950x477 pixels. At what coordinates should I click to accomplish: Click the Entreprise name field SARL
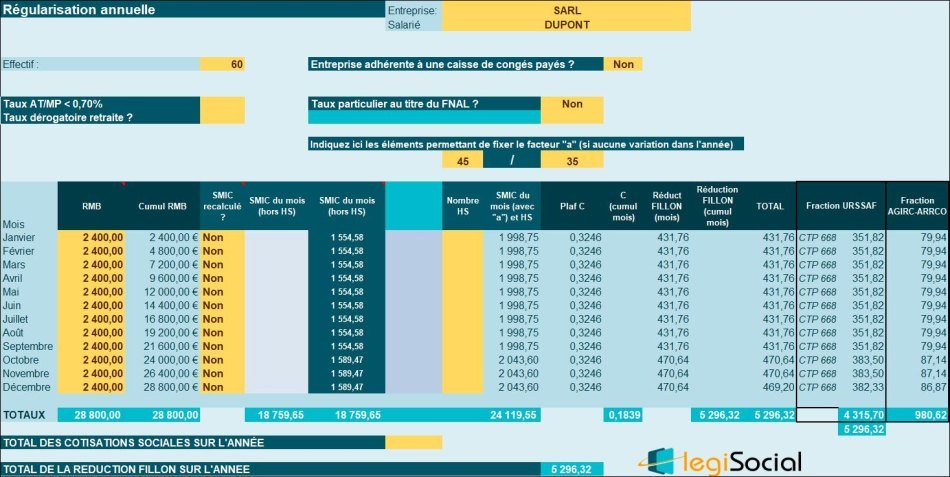click(566, 9)
